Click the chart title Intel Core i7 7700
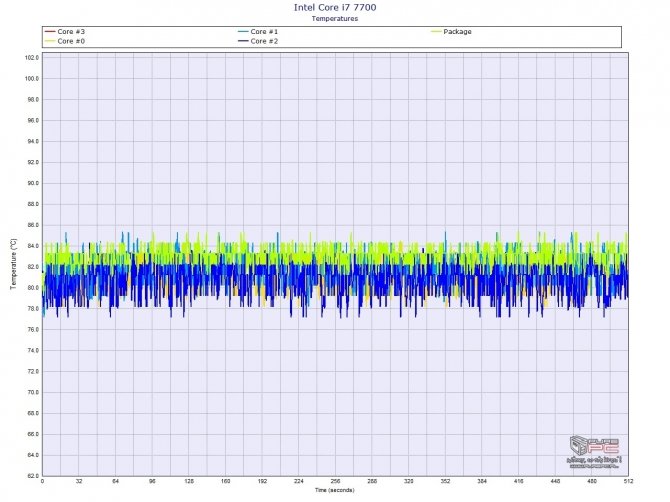This screenshot has height=502, width=670. [335, 7]
